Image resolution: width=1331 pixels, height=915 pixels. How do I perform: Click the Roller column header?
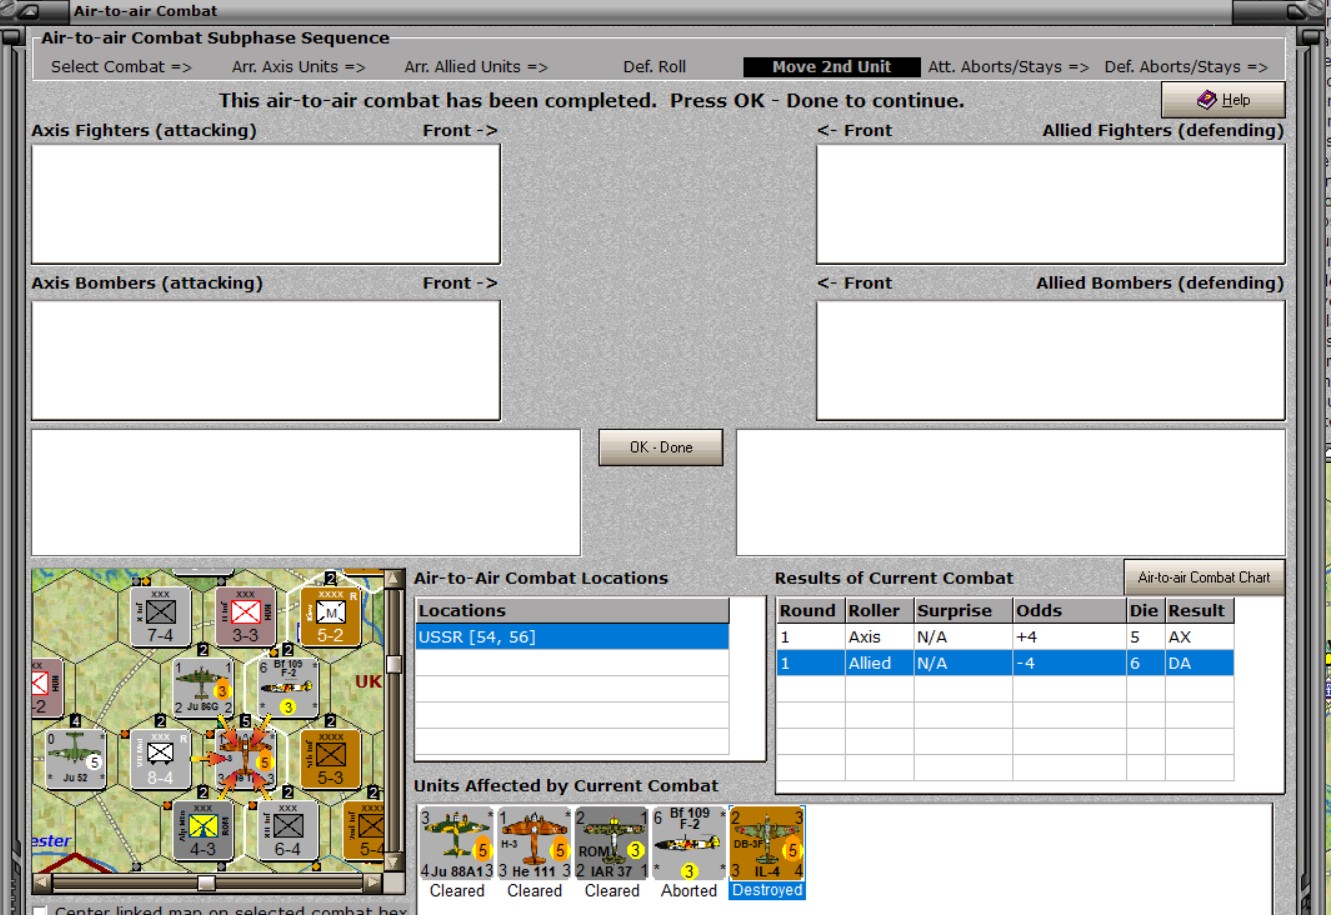878,611
